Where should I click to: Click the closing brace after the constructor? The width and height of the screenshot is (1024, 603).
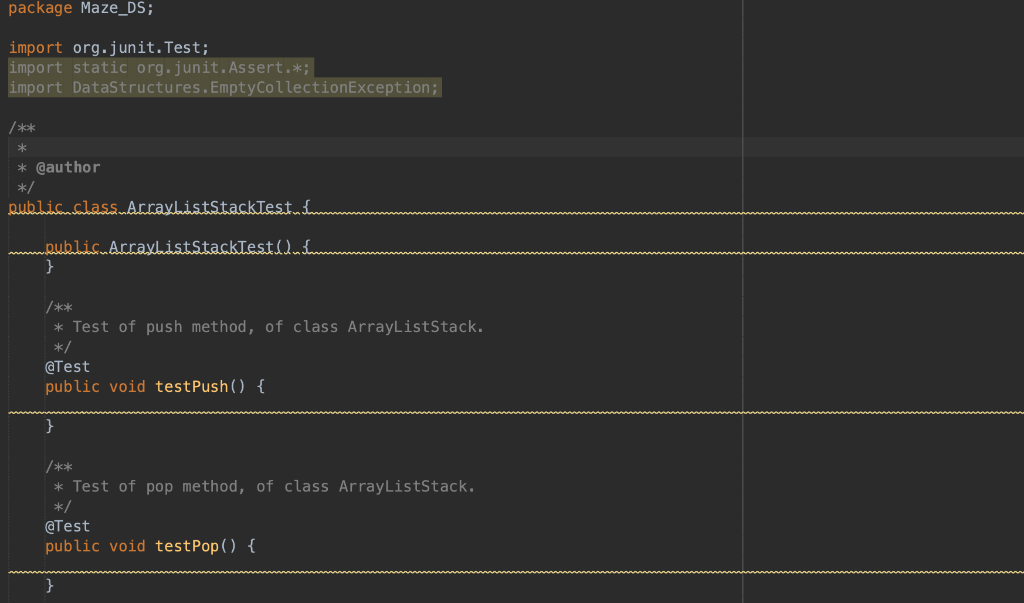click(48, 266)
